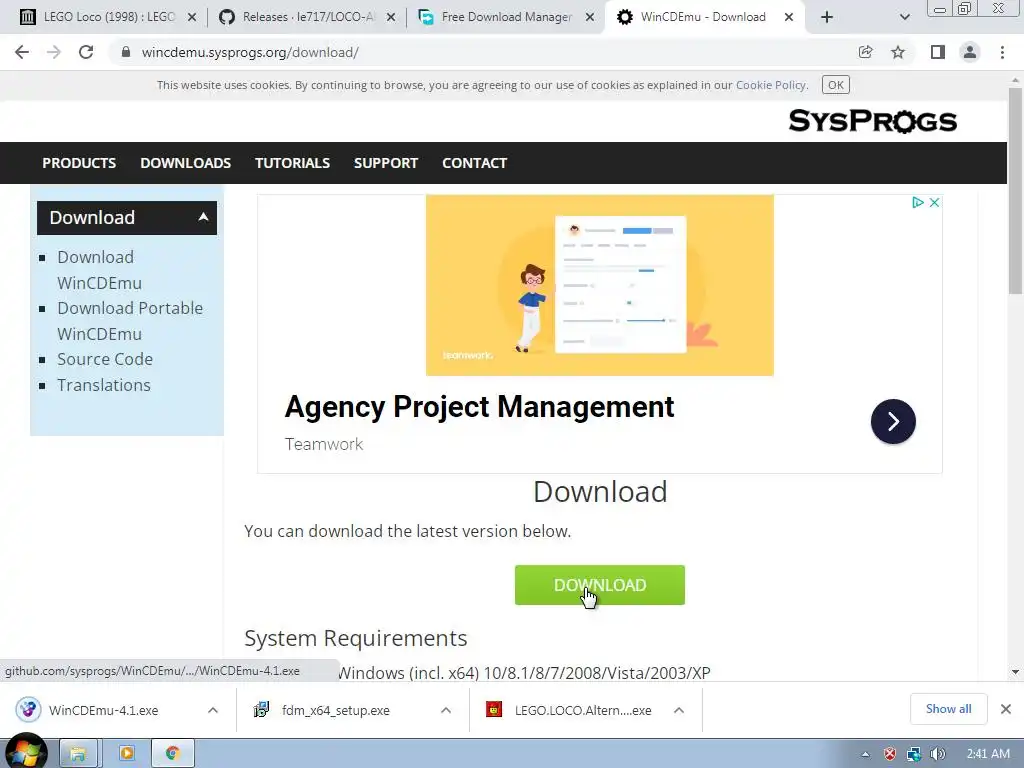Open the AdChoices info icon
1024x768 pixels.
(x=918, y=202)
